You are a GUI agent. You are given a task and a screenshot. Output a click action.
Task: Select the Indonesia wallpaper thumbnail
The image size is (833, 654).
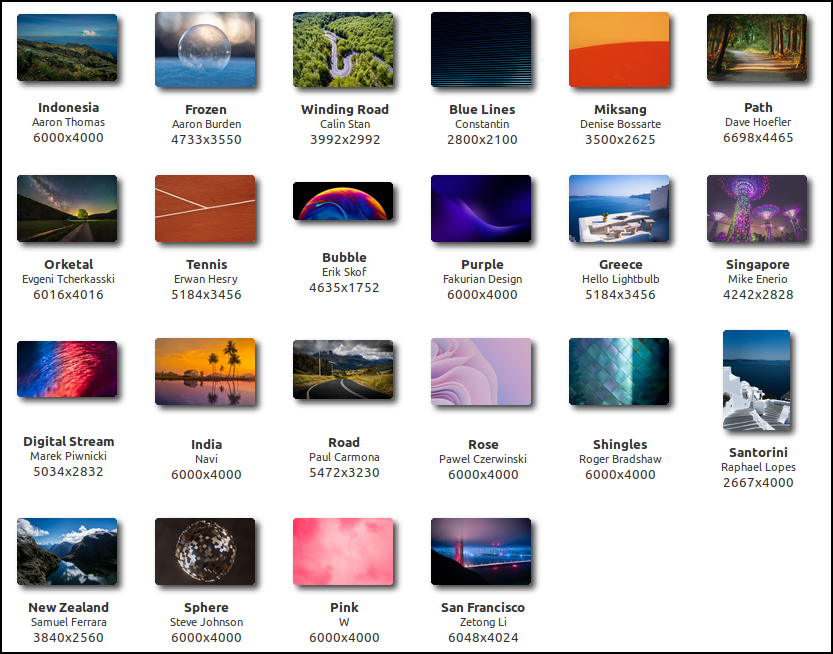click(x=67, y=47)
